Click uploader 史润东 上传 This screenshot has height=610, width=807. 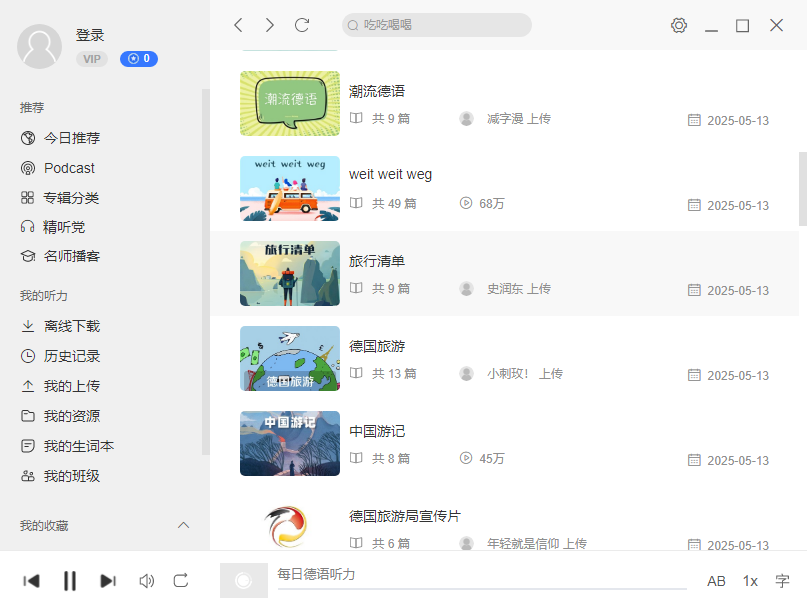(x=519, y=289)
